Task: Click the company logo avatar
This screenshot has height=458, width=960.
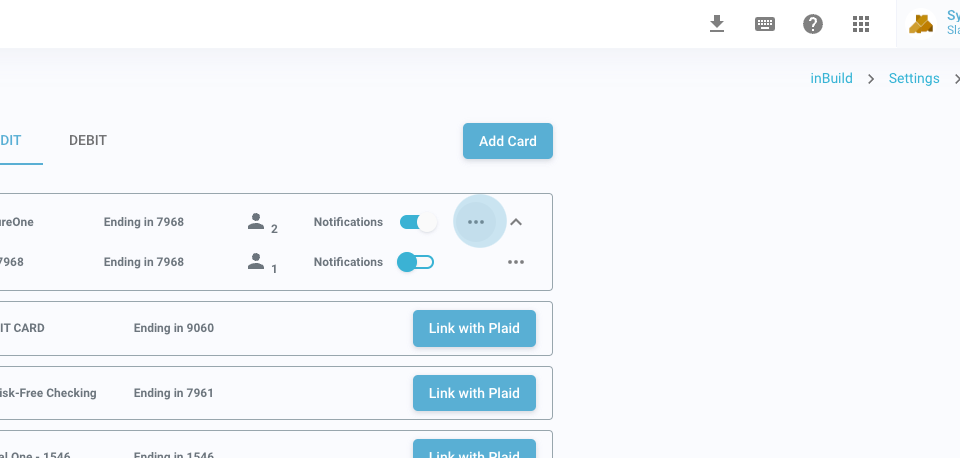Action: coord(921,24)
